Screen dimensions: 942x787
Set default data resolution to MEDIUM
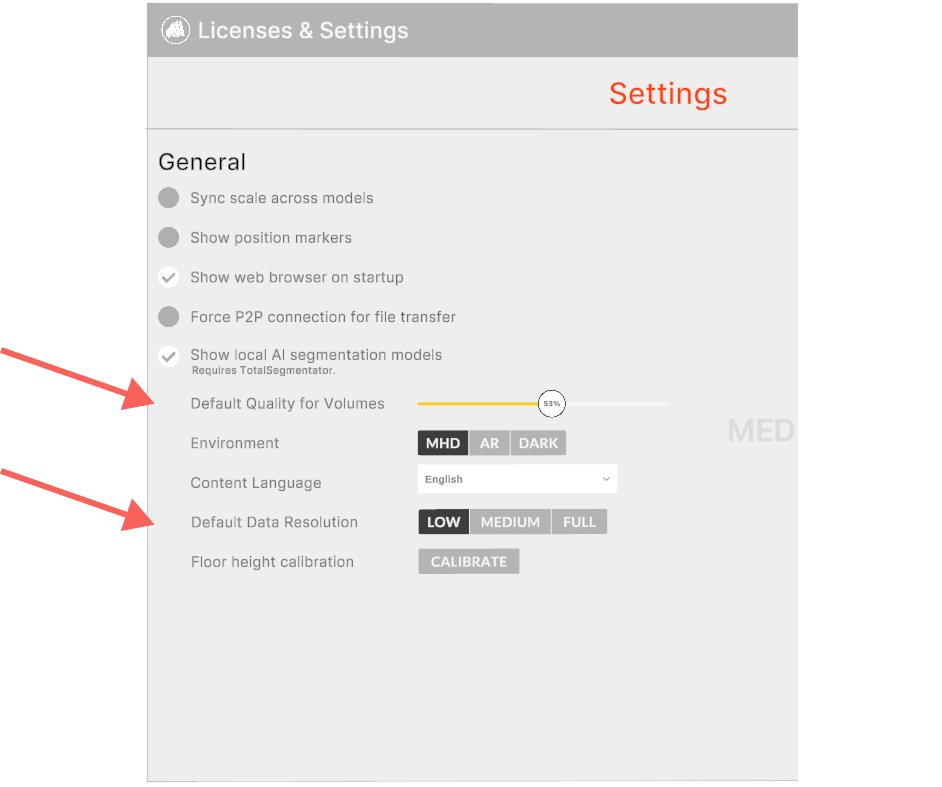pyautogui.click(x=510, y=522)
